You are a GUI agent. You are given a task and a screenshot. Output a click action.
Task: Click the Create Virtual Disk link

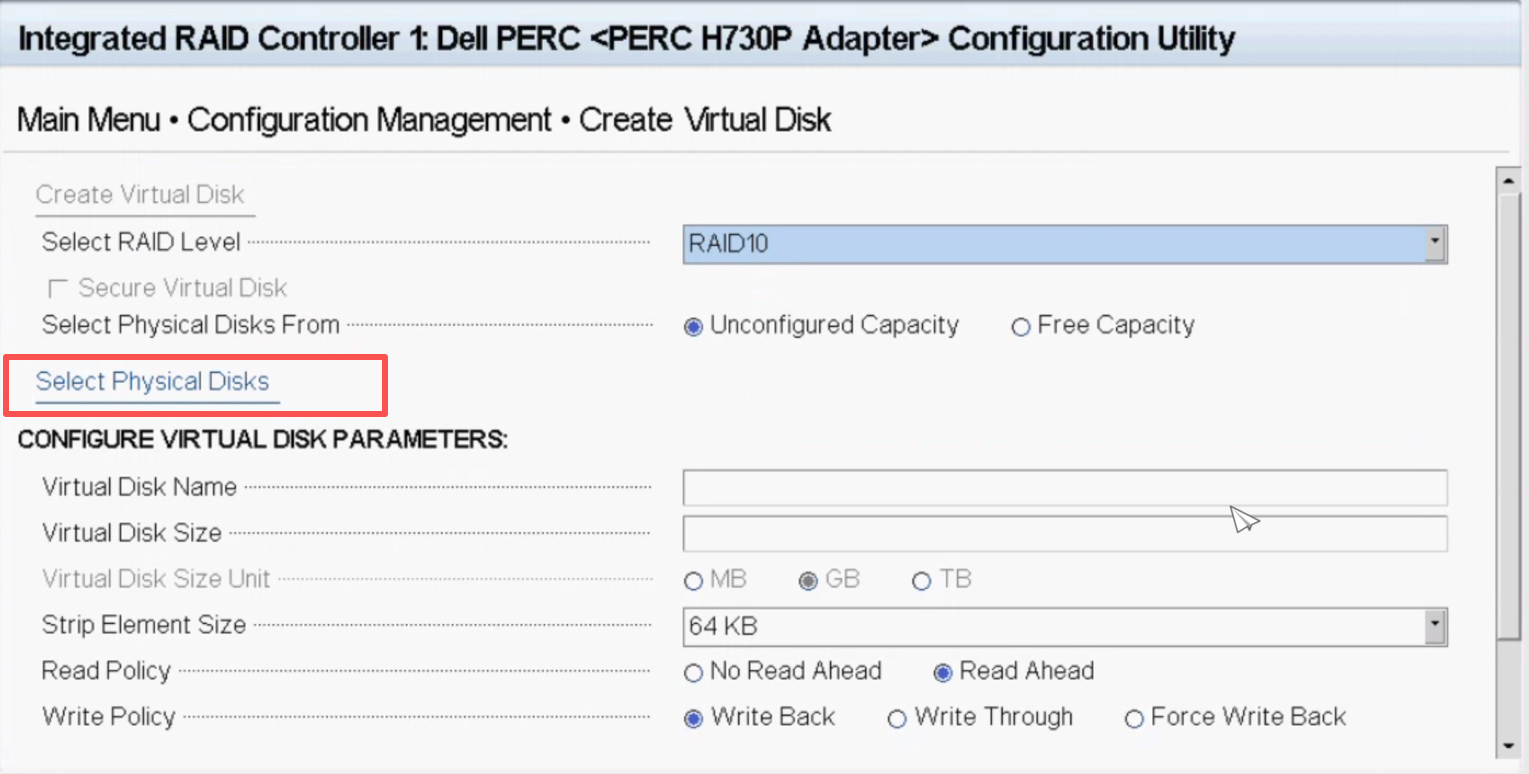(140, 195)
